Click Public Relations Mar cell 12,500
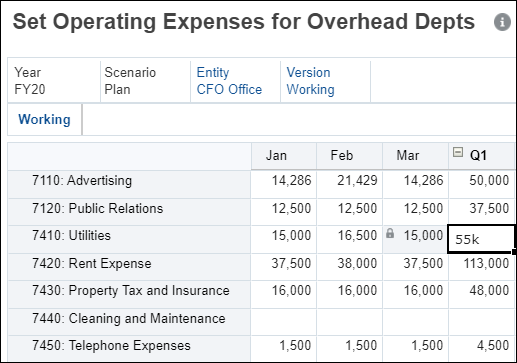The image size is (517, 363). coord(415,212)
